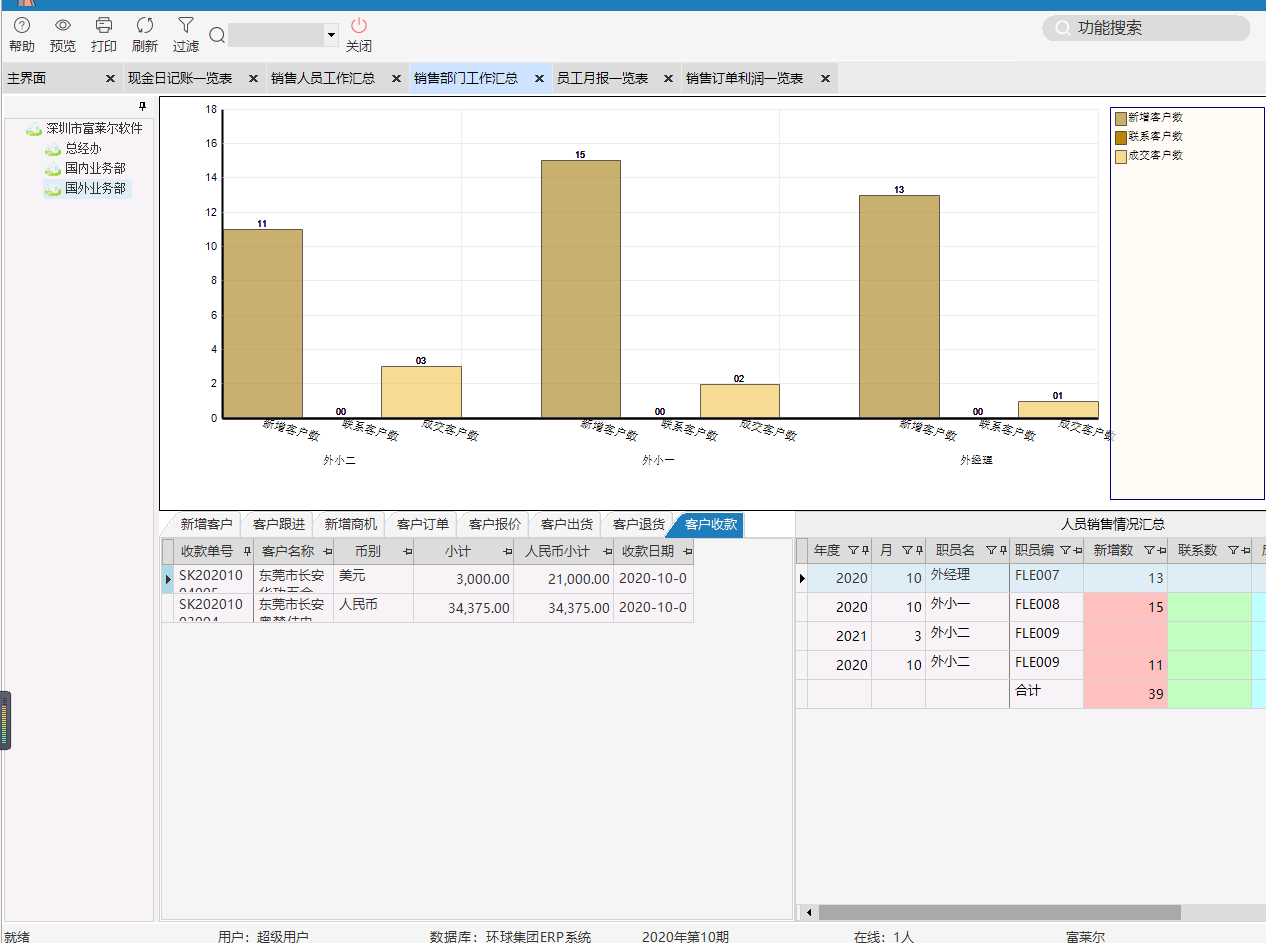Click the 预览 preview eye icon
This screenshot has width=1266, height=943.
point(62,26)
